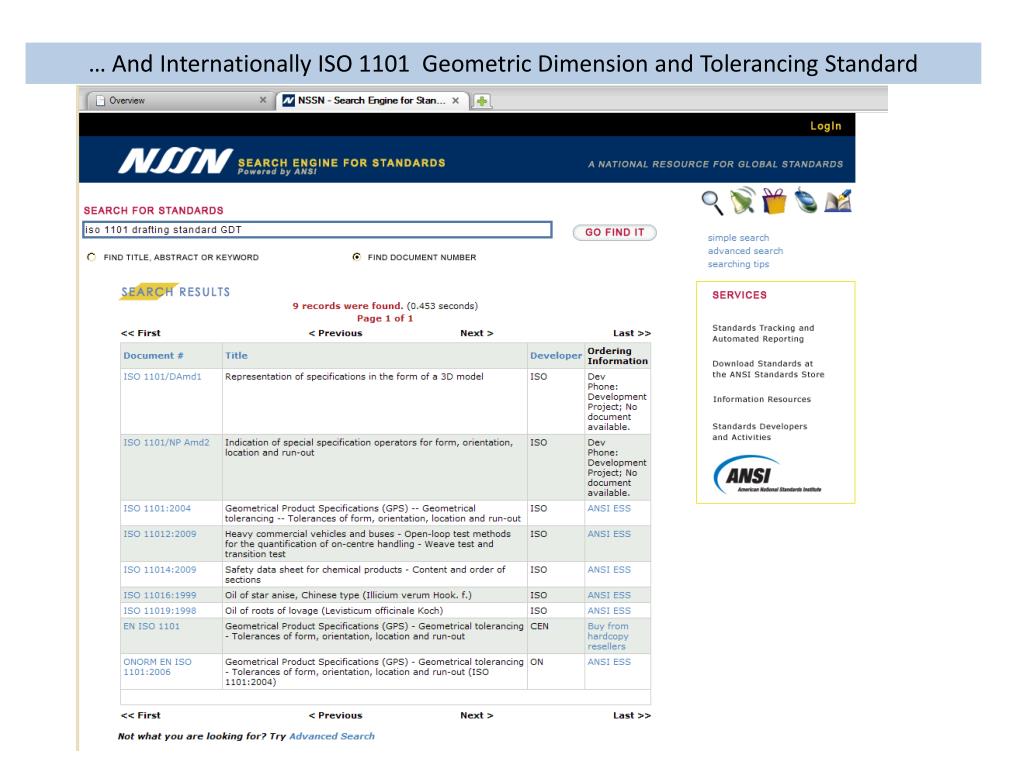Click the Advanced Search link below results
Screen dimensions: 1024x768
pyautogui.click(x=332, y=737)
